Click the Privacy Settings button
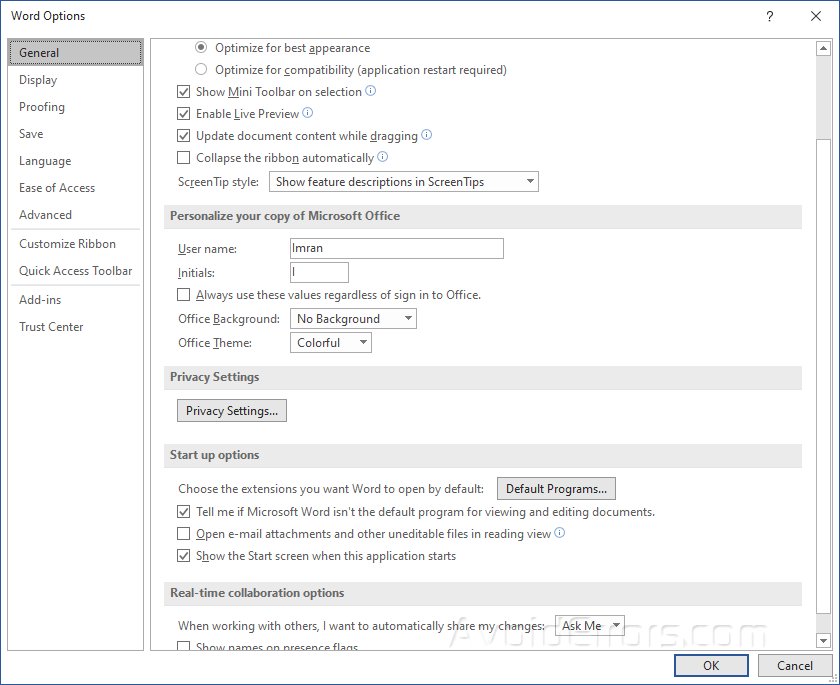This screenshot has width=840, height=685. [231, 410]
